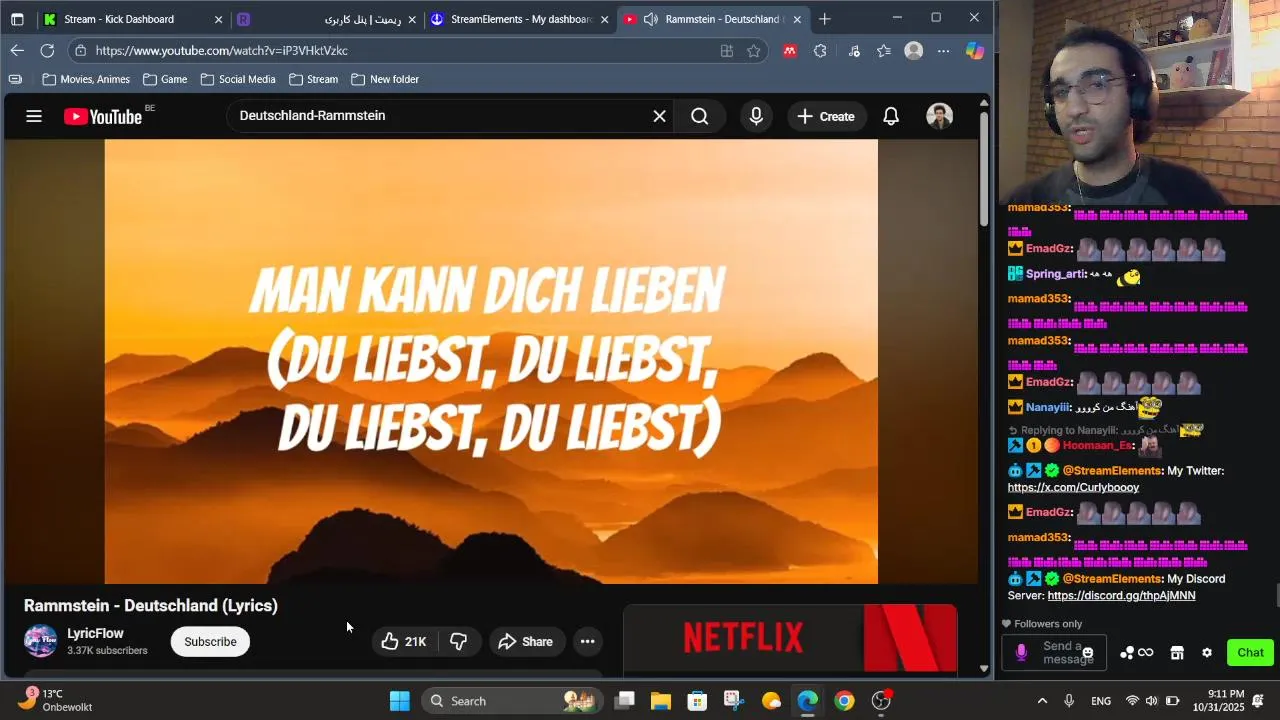This screenshot has height=720, width=1280.
Task: Open the tab actions menu icon
Action: 17,19
